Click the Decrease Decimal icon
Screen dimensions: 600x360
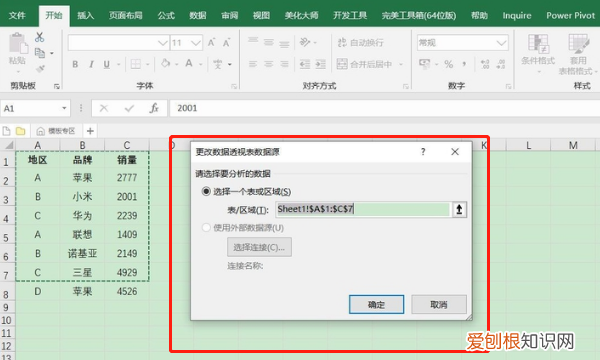[501, 64]
